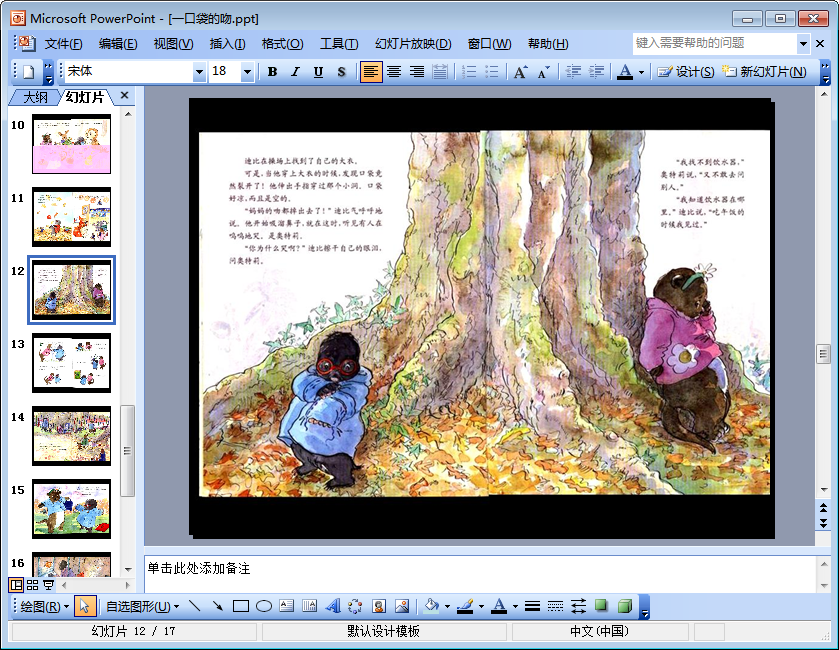The image size is (839, 650).
Task: Open font color dropdown on formatting toolbar
Action: coord(641,72)
